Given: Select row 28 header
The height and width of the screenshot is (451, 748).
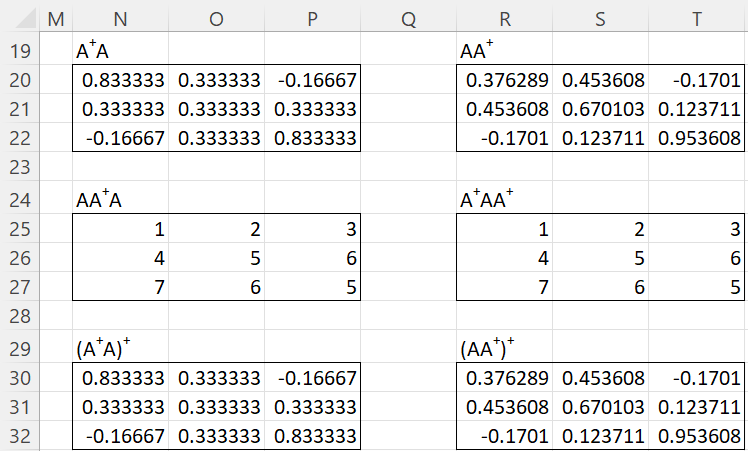Looking at the screenshot, I should coord(20,316).
